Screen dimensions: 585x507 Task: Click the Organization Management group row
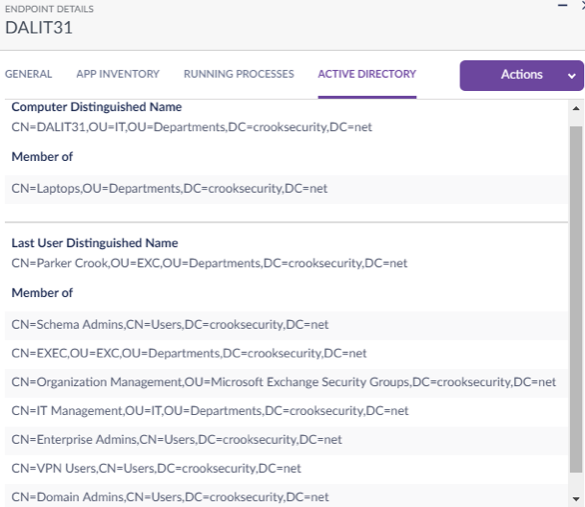(286, 382)
